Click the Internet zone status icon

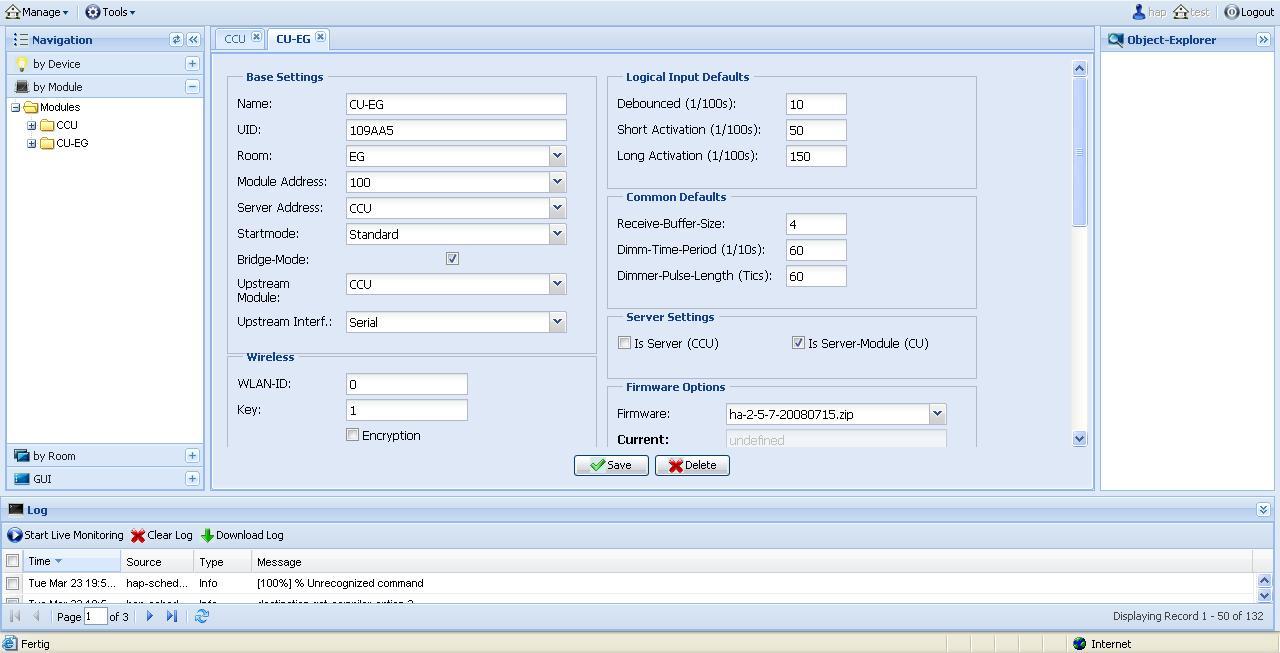[x=1079, y=644]
